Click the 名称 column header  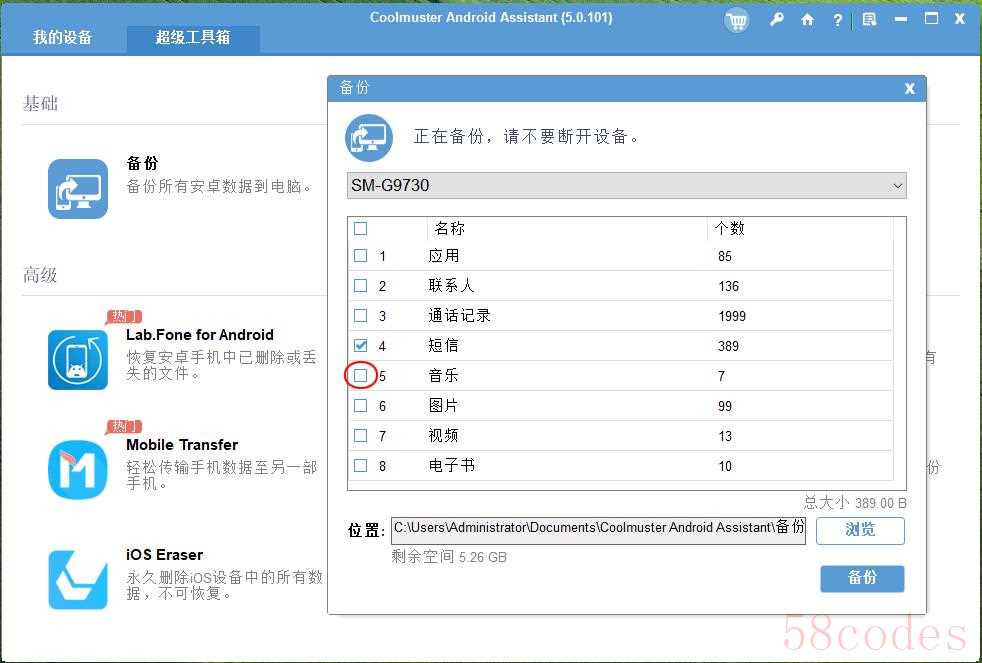point(450,229)
